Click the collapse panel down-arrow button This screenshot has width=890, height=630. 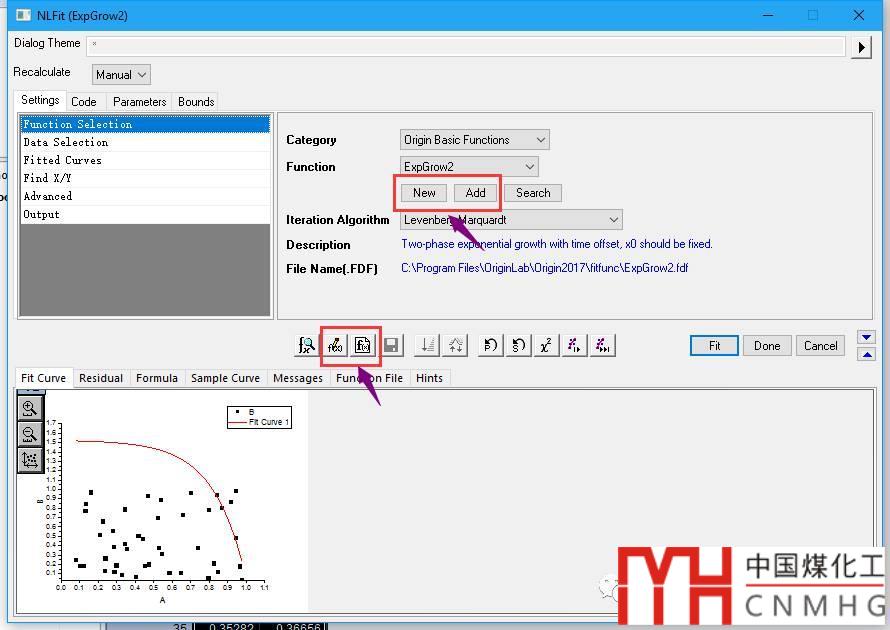pos(866,338)
